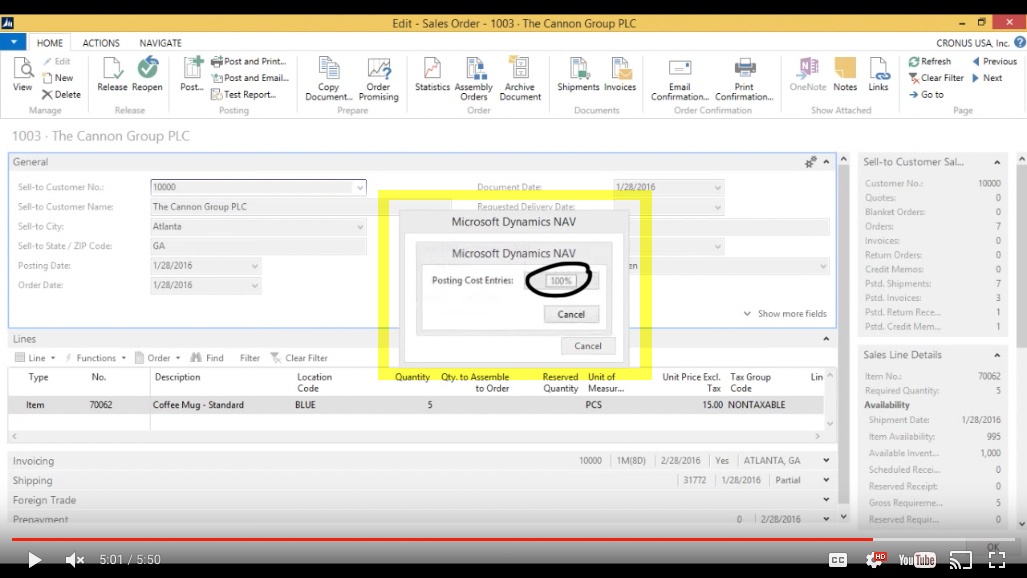
Task: Expand the Foreign Trade FastTab
Action: (826, 500)
